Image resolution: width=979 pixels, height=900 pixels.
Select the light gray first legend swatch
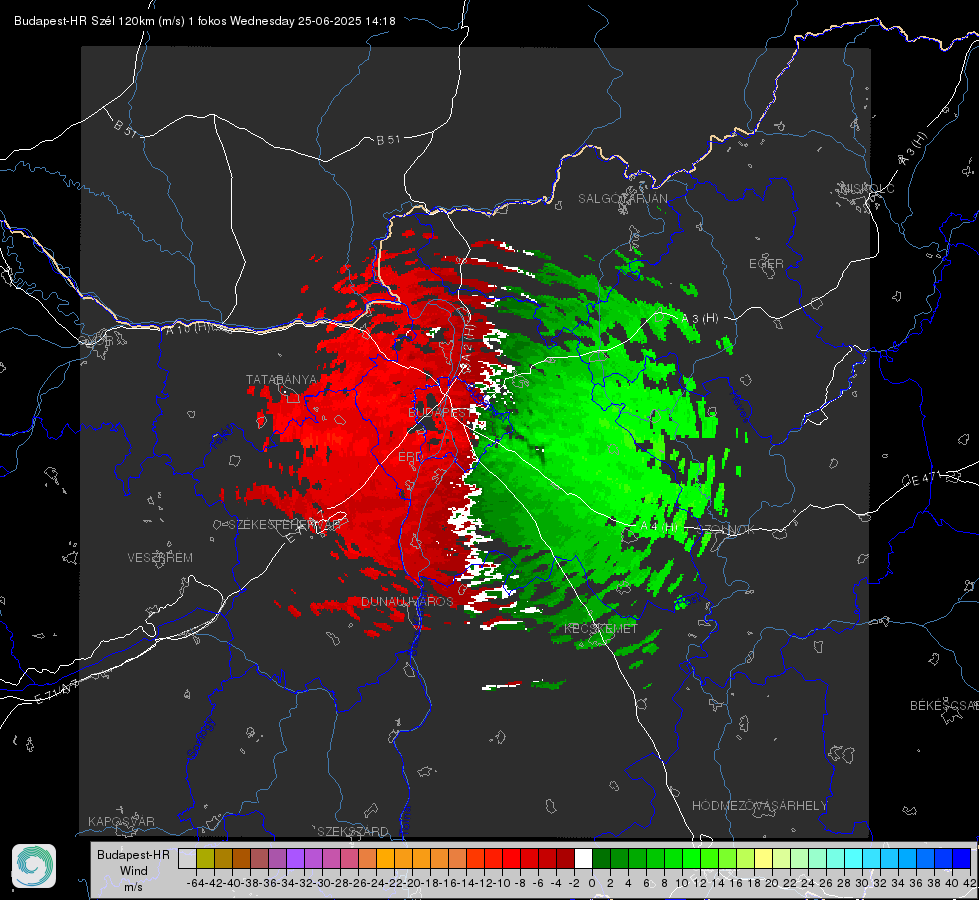187,859
